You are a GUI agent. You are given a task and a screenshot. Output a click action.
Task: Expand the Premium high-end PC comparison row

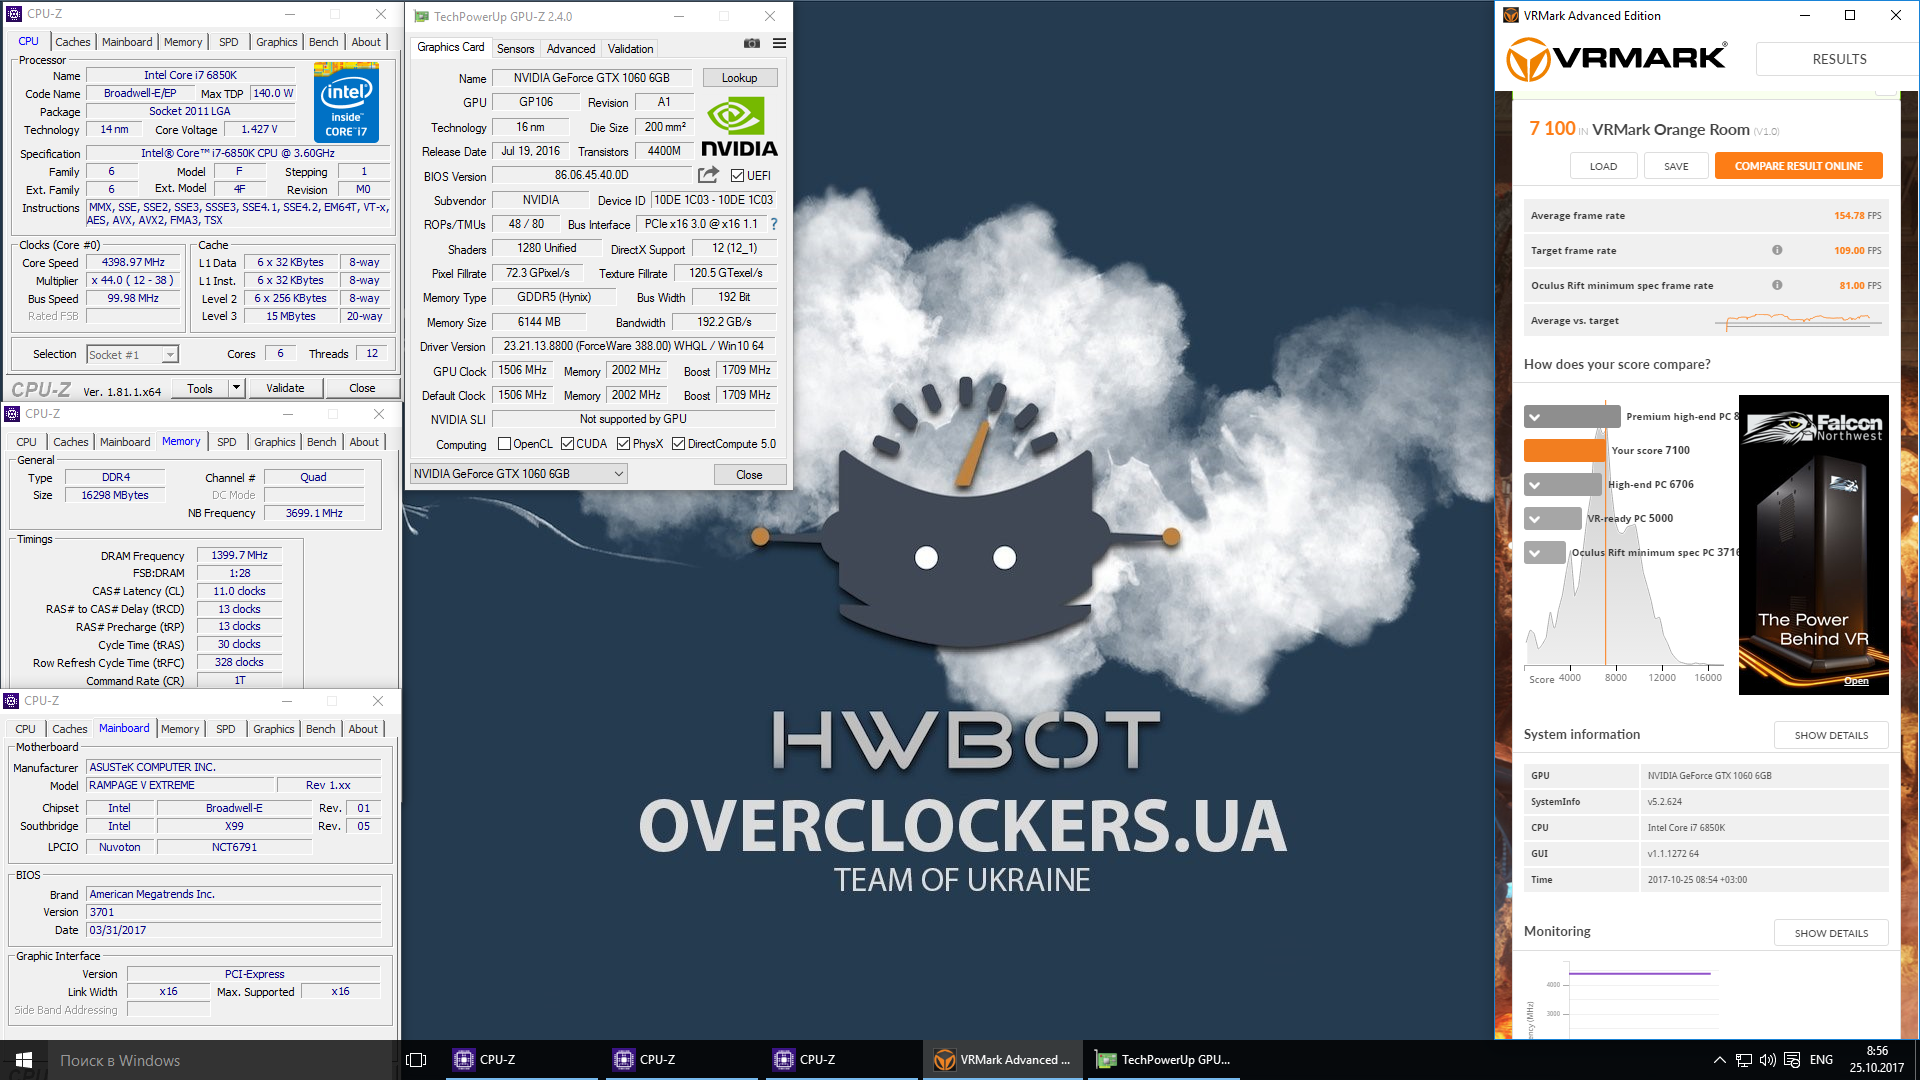[x=1571, y=417]
